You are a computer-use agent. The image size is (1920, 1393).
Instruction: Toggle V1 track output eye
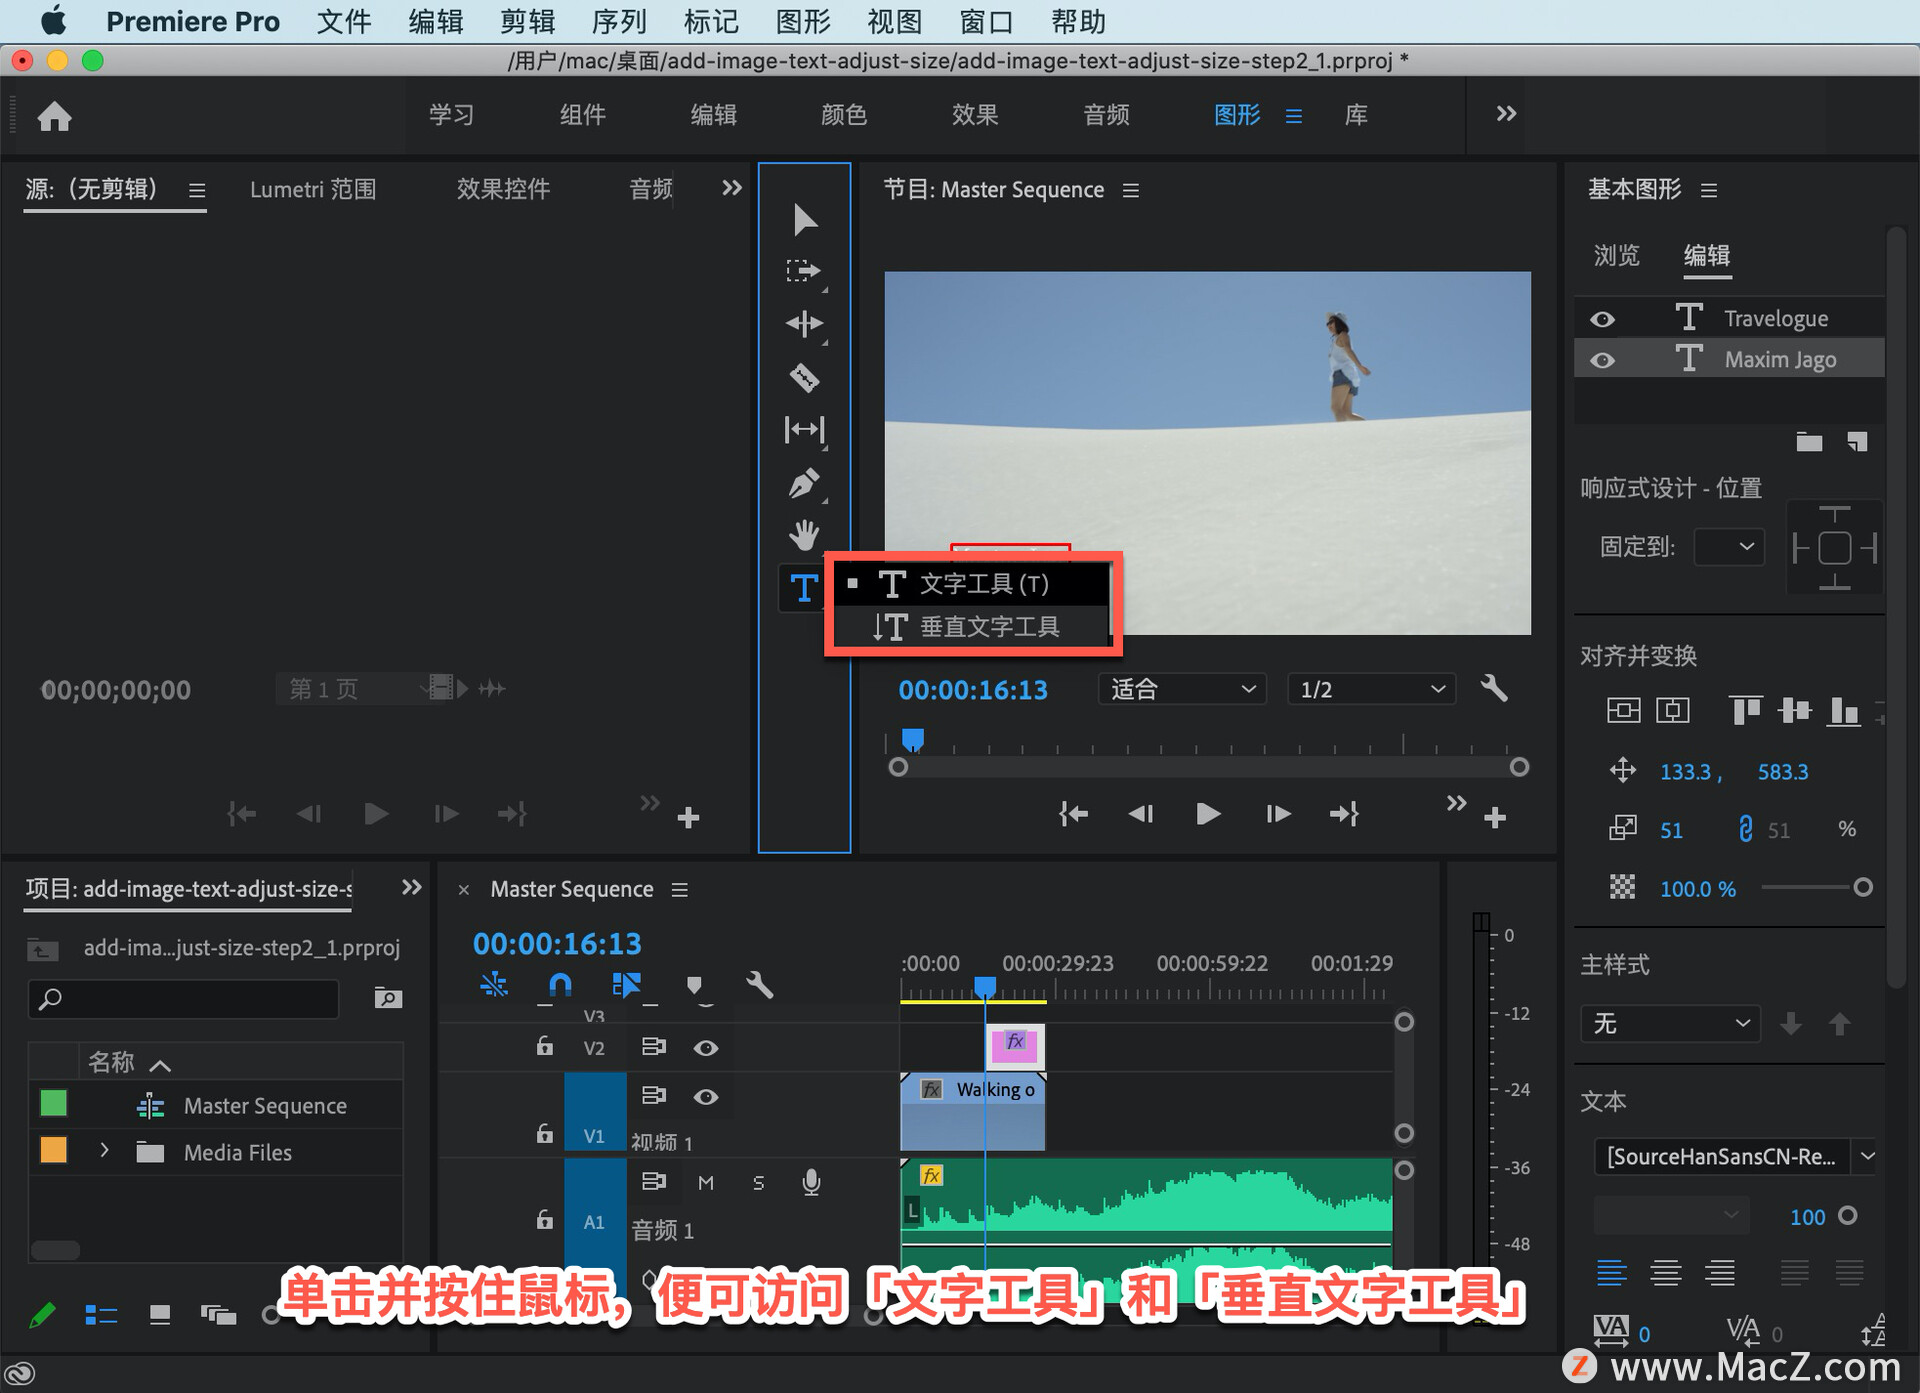click(706, 1096)
